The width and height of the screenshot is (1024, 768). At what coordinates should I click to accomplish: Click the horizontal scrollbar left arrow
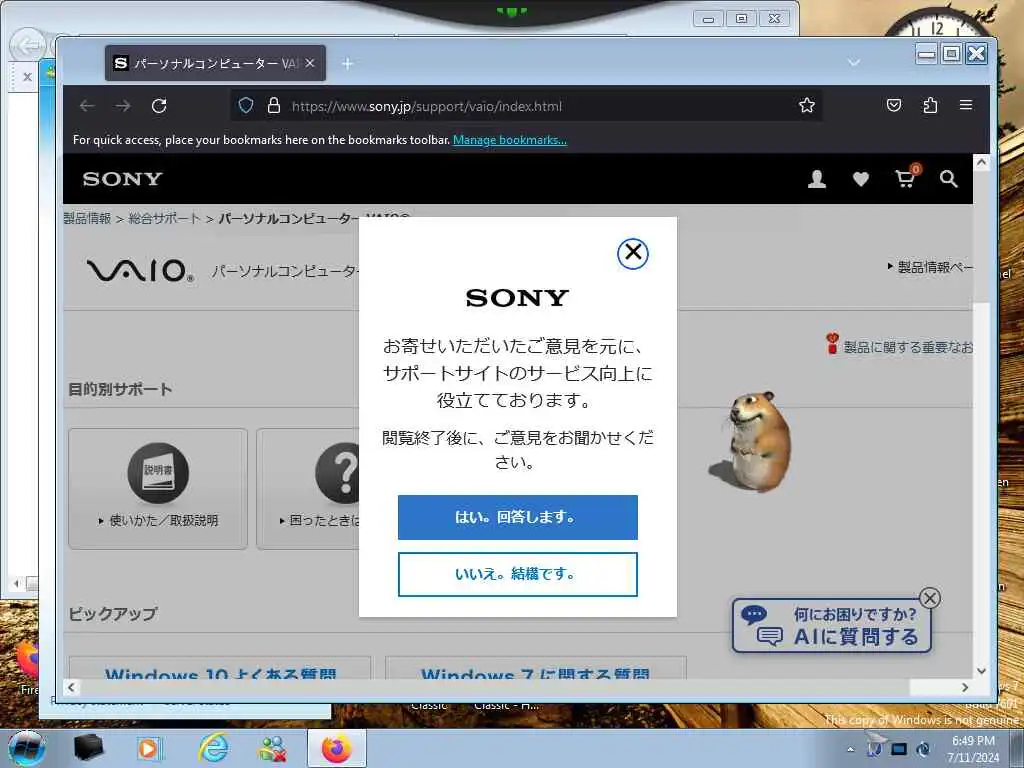pyautogui.click(x=72, y=687)
